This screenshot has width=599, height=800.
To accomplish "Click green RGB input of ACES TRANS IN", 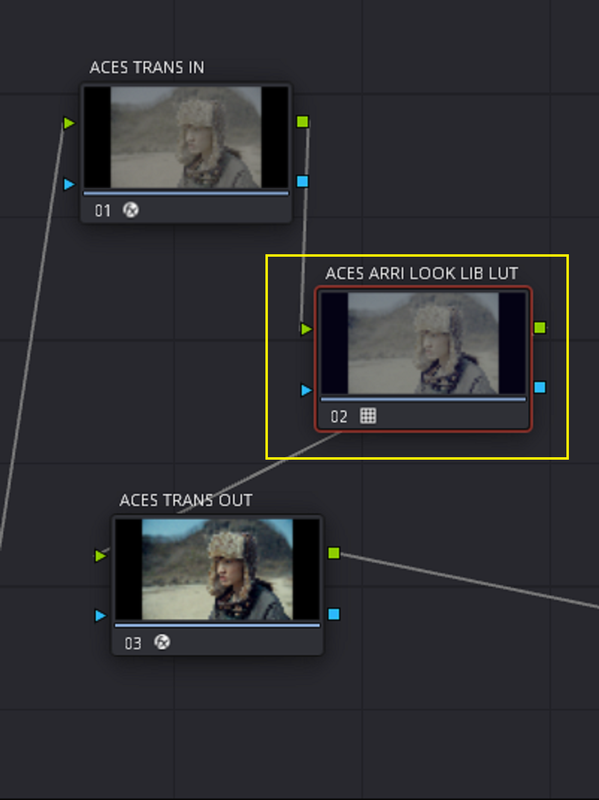I will 69,123.
